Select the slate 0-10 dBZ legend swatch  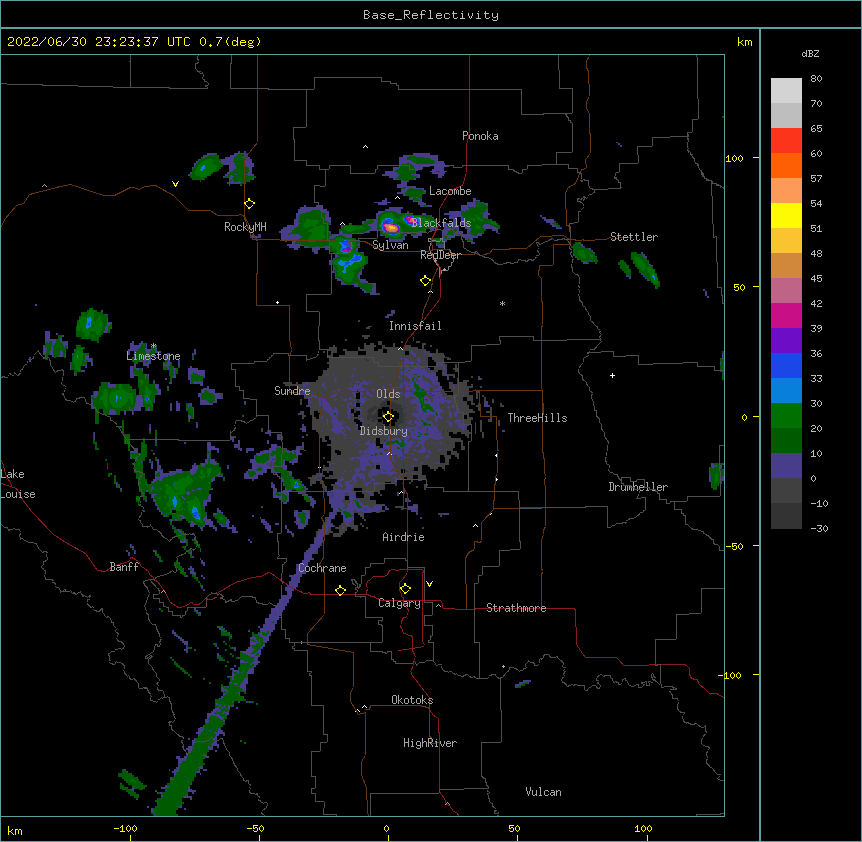point(786,466)
